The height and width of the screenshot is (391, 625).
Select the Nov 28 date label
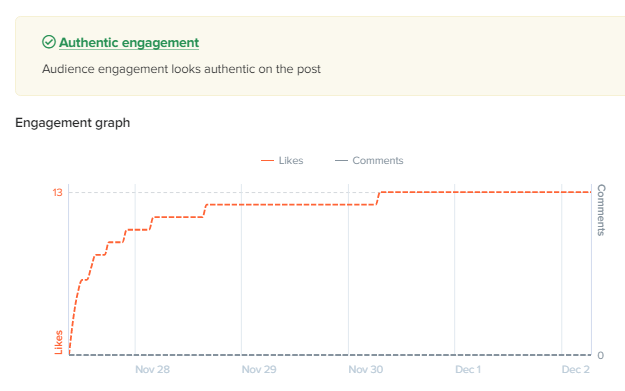pyautogui.click(x=152, y=369)
